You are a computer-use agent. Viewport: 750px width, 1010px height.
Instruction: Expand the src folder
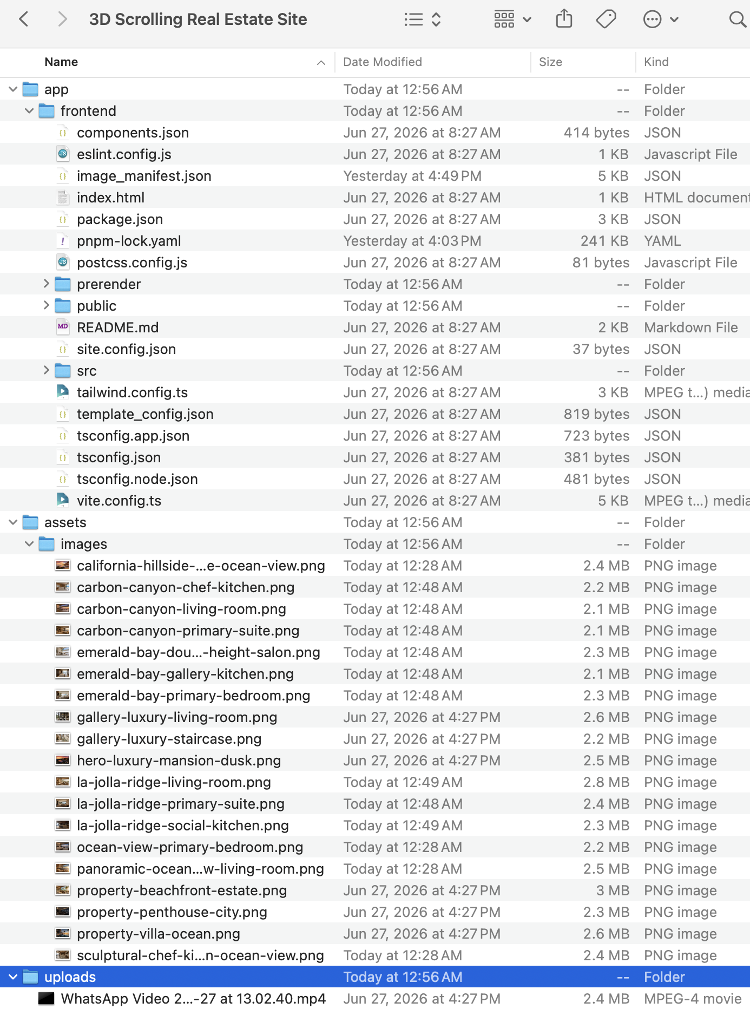click(46, 370)
